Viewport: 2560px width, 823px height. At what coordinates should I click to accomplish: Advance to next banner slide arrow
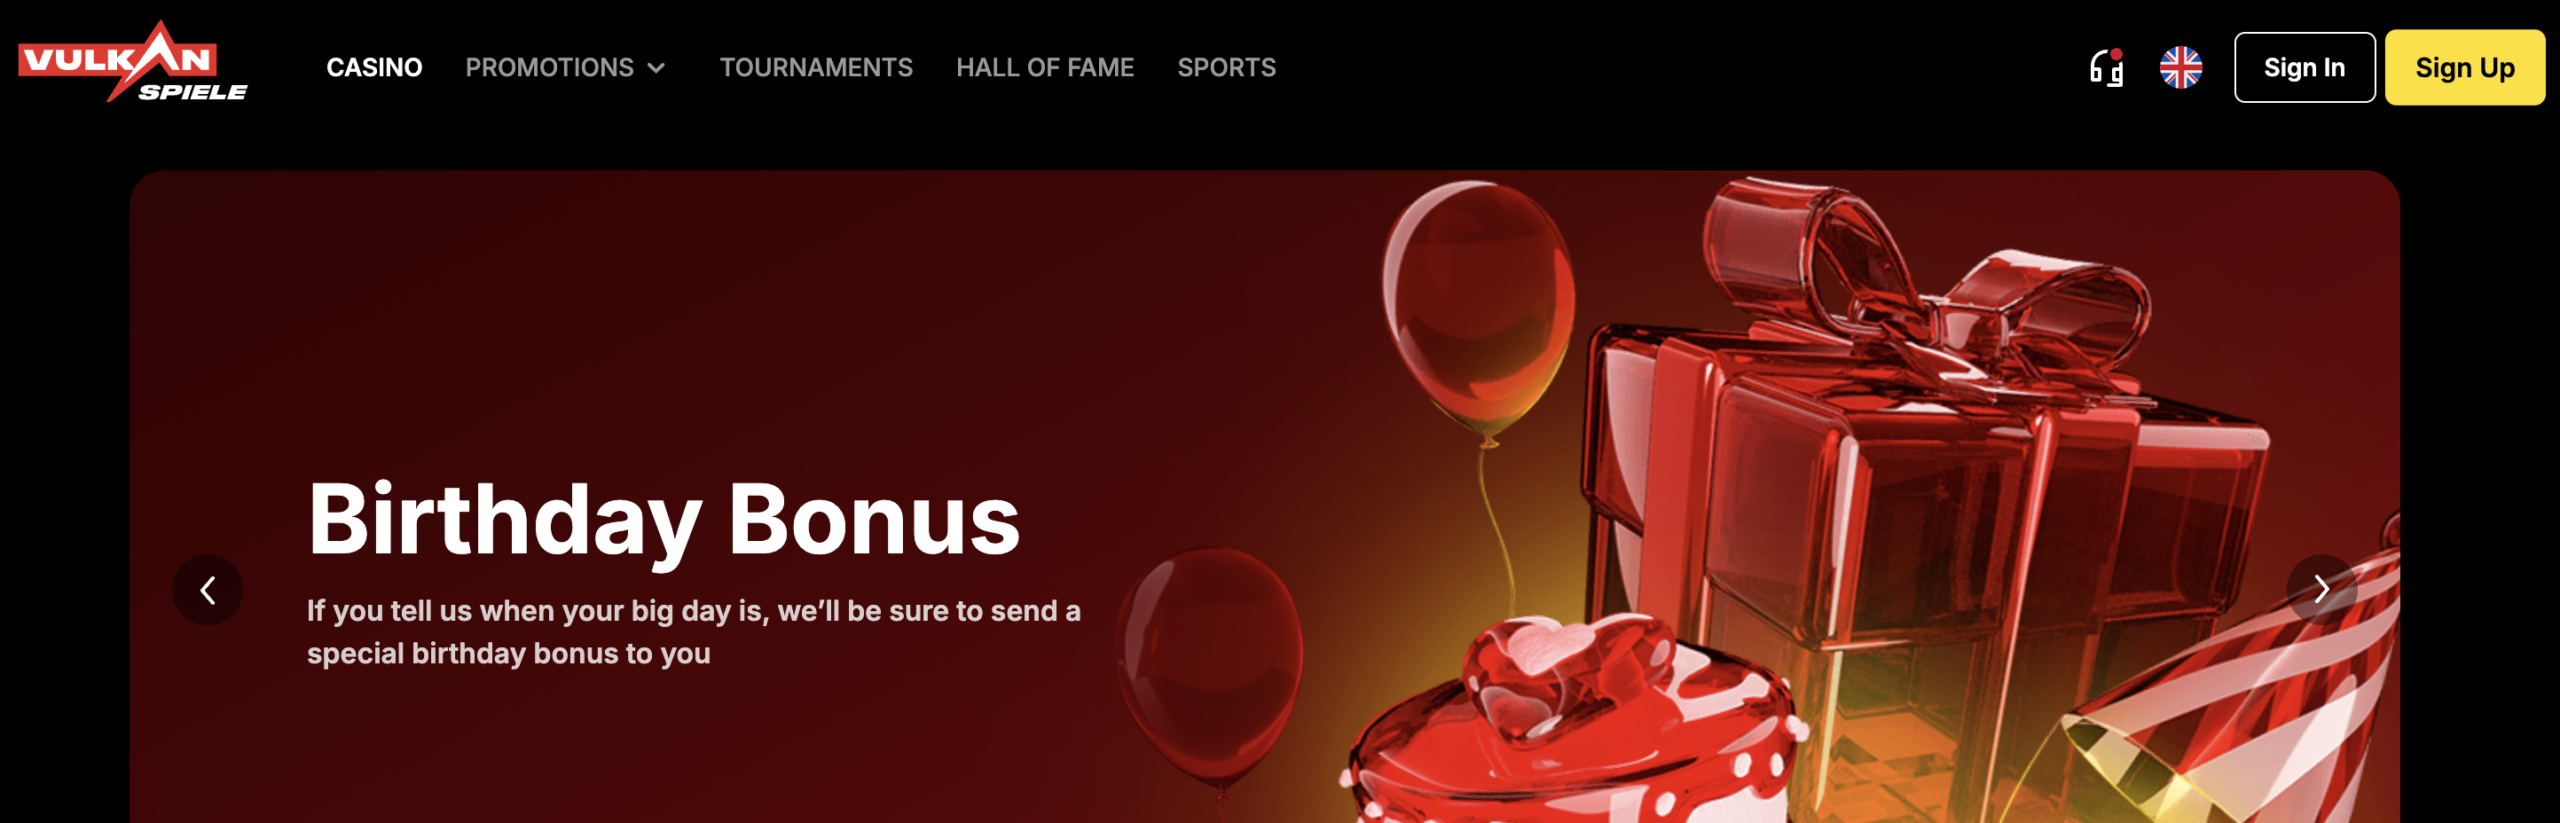coord(2321,590)
